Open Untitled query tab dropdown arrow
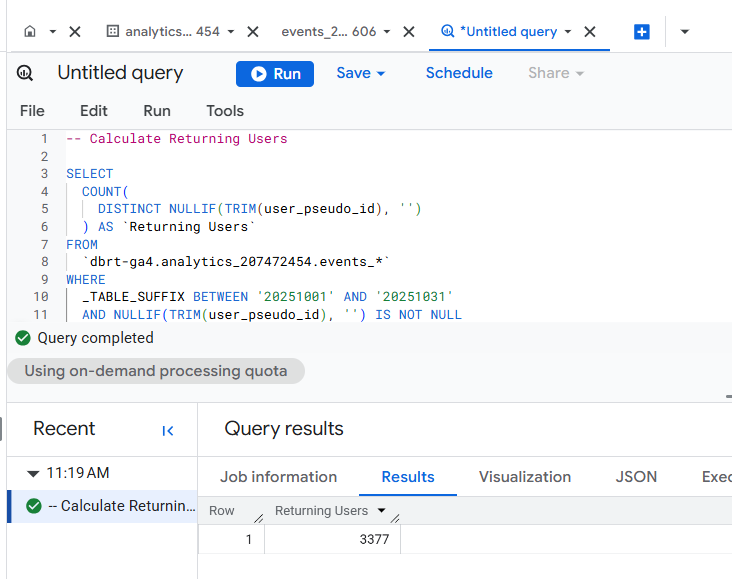Screen dimensions: 732x579 tap(568, 32)
